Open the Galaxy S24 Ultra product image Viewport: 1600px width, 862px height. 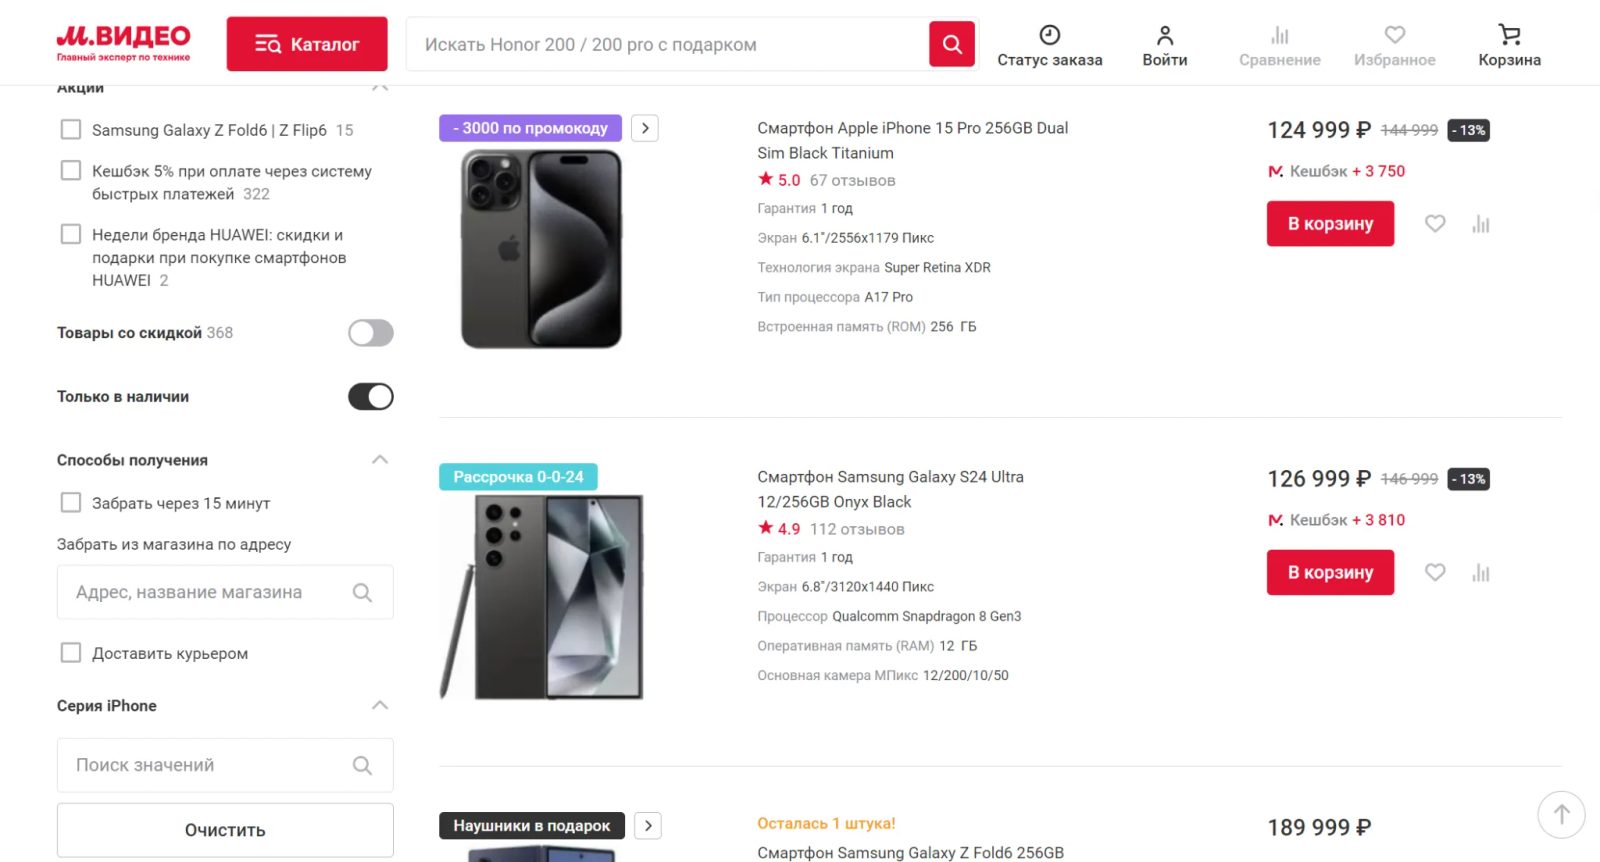[x=542, y=597]
